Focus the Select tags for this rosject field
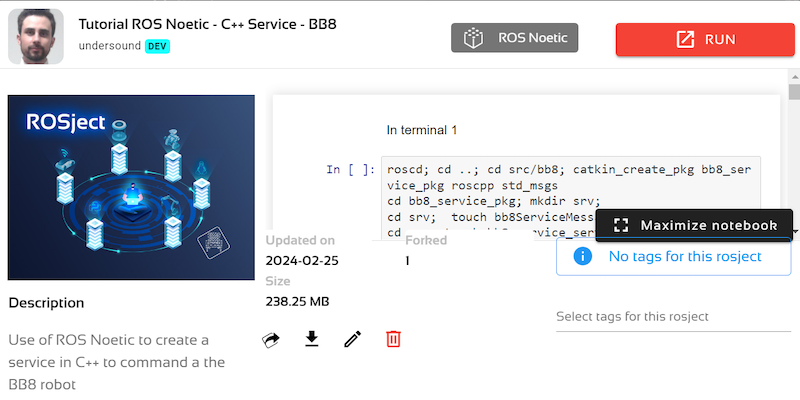The width and height of the screenshot is (800, 400). pyautogui.click(x=673, y=317)
